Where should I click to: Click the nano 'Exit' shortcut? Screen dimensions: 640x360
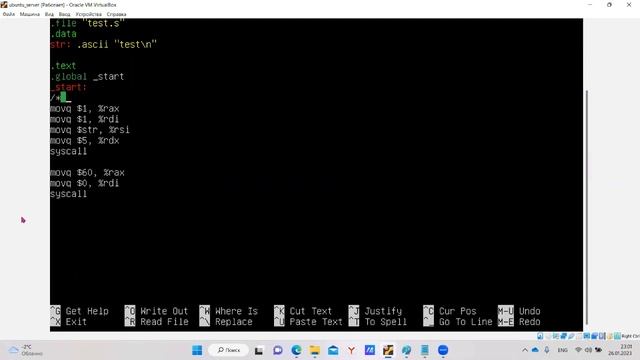[x=69, y=322]
